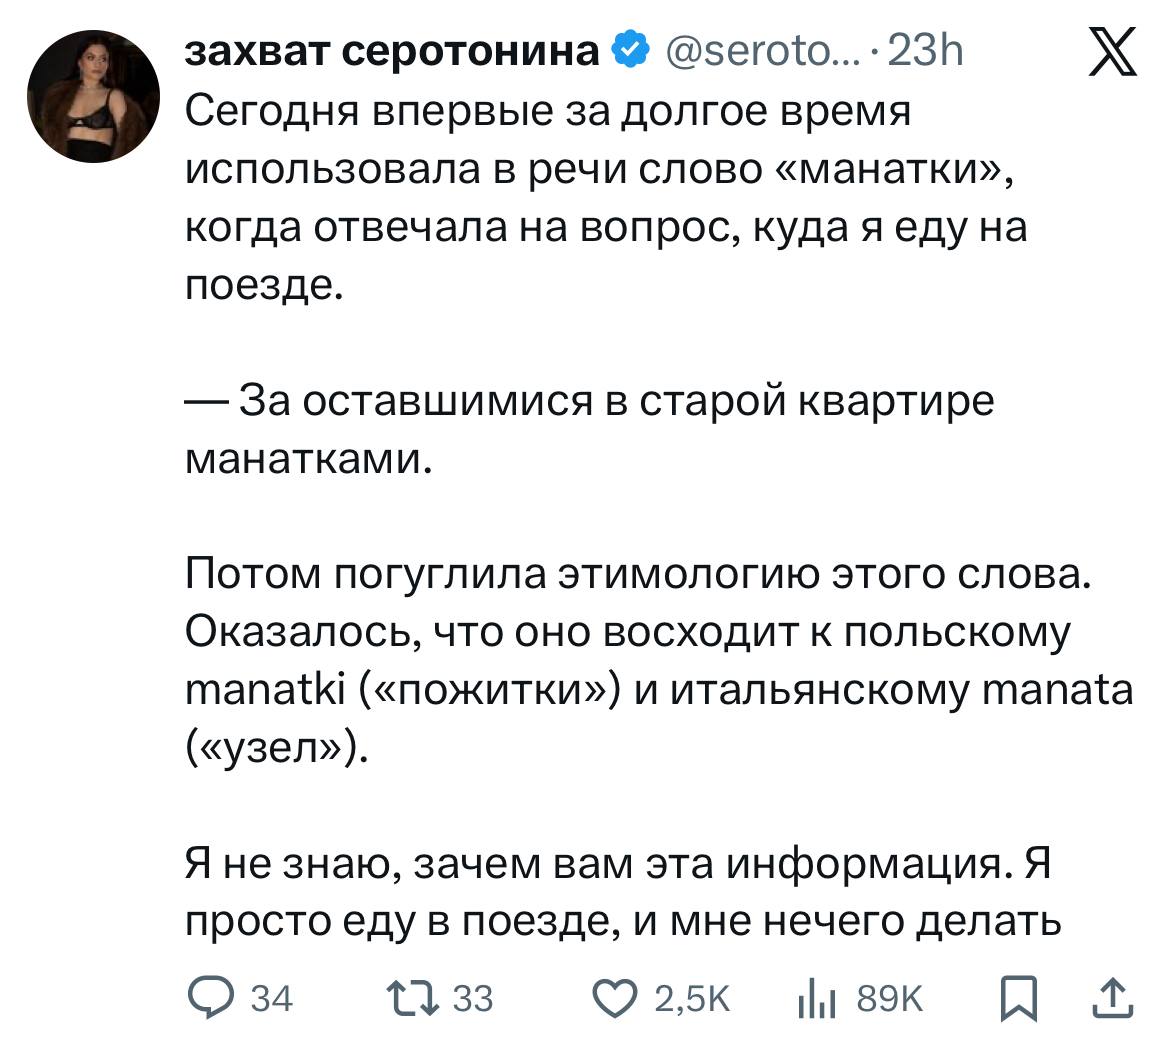Bookmark this tweet
The image size is (1170, 1052).
coord(1020,999)
